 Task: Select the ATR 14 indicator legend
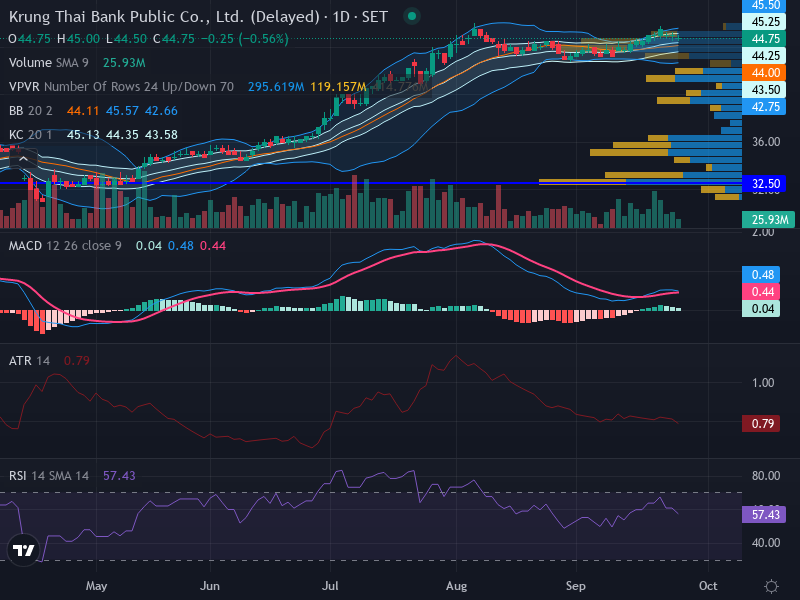pos(29,361)
